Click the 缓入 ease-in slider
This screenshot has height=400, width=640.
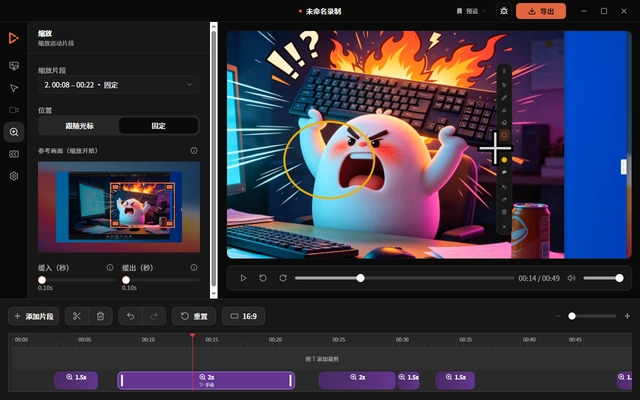77,280
